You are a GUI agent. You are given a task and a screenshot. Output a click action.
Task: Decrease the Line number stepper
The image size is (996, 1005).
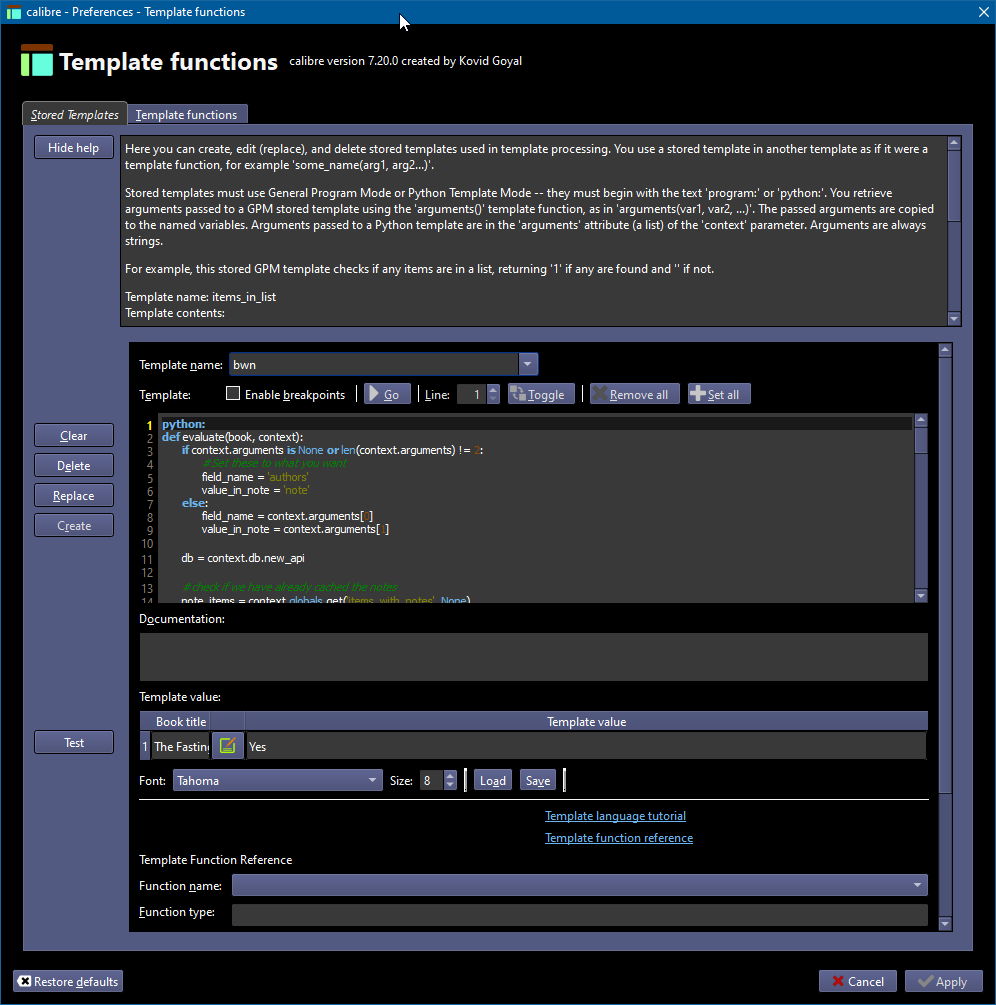(x=493, y=399)
